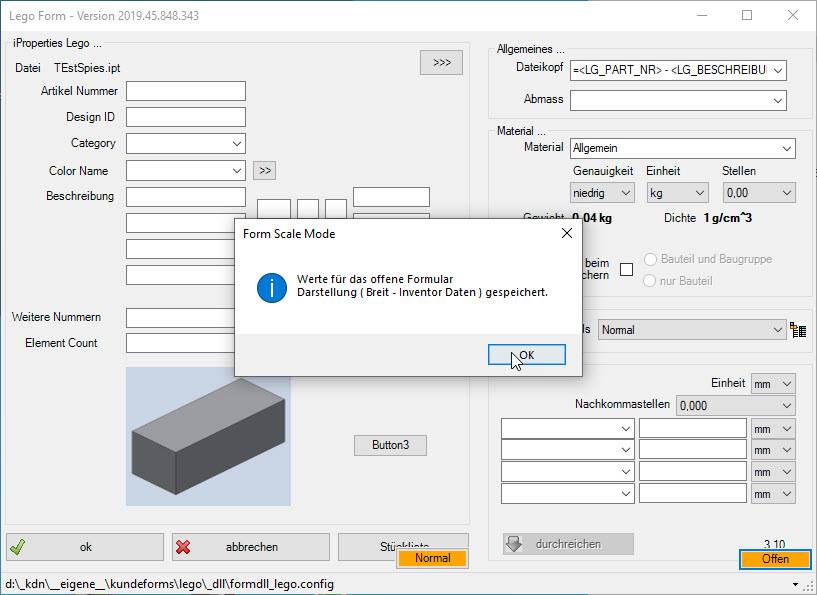Click the abbrechen button

pos(250,547)
